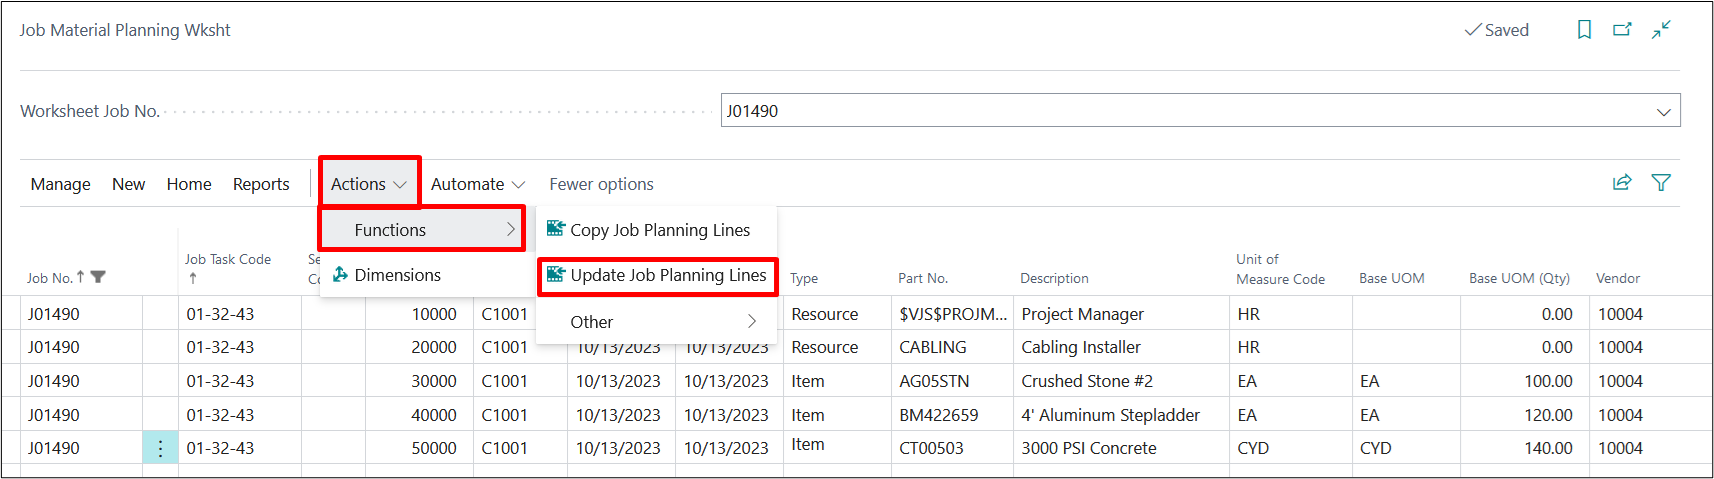Expand the Automate dropdown menu
The height and width of the screenshot is (479, 1714).
pyautogui.click(x=477, y=184)
